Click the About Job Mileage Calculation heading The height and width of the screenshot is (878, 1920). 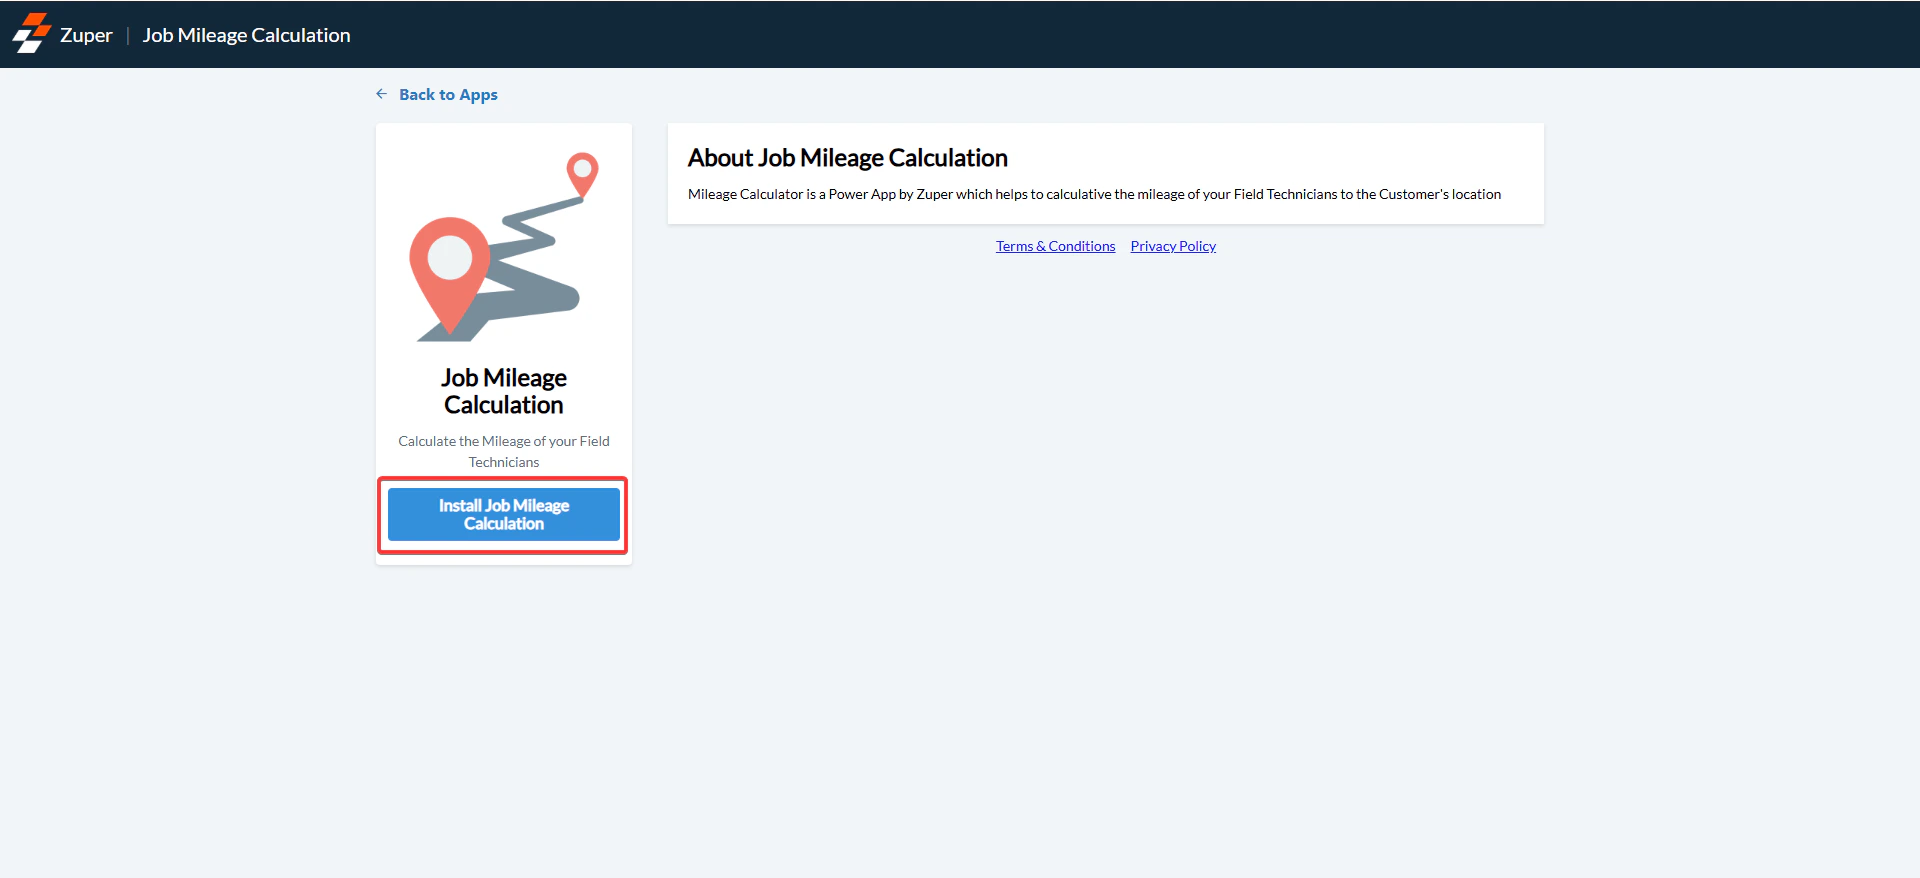847,158
